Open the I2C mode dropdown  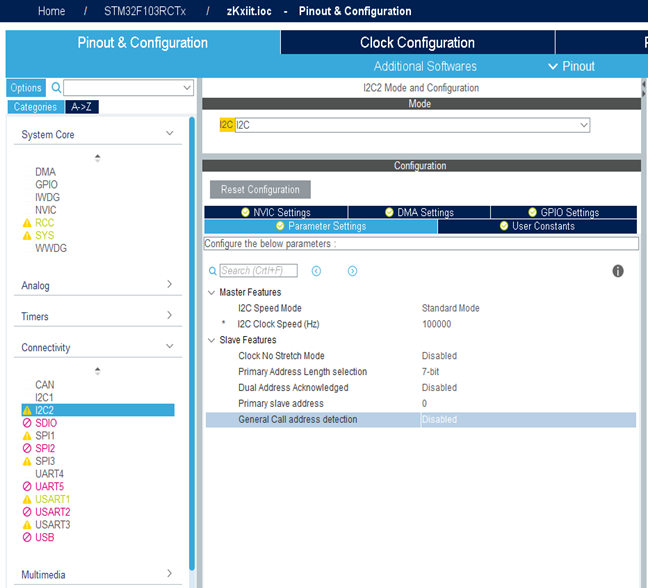pyautogui.click(x=583, y=125)
